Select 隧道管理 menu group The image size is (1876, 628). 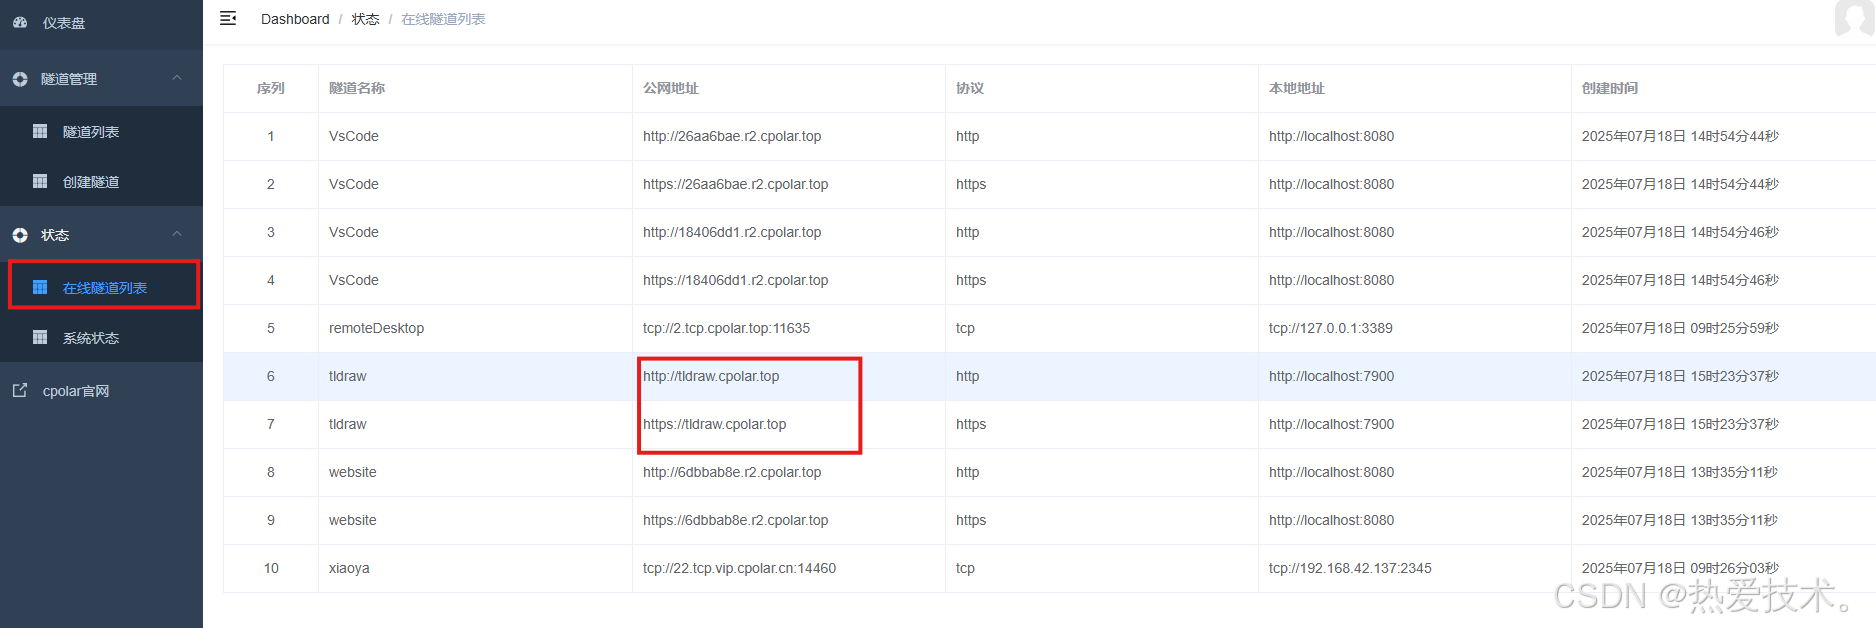tap(101, 79)
